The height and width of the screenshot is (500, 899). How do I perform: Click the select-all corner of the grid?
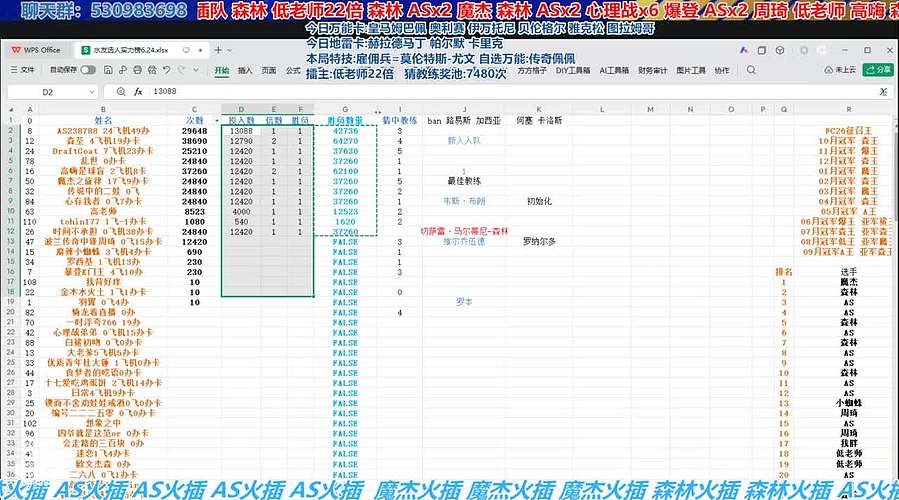coord(11,110)
